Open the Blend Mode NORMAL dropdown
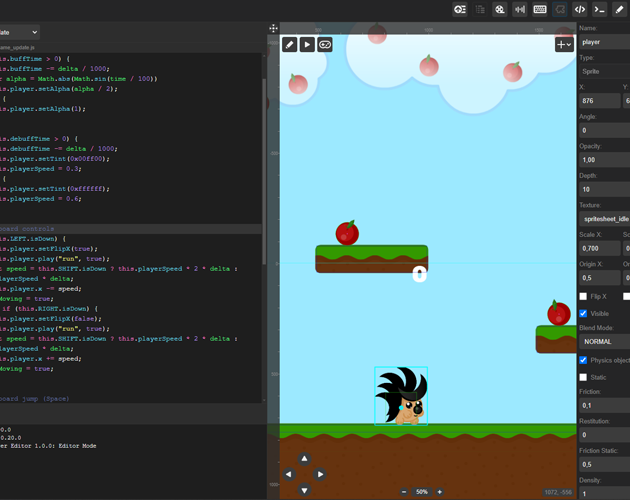Image resolution: width=630 pixels, height=500 pixels. tap(605, 342)
